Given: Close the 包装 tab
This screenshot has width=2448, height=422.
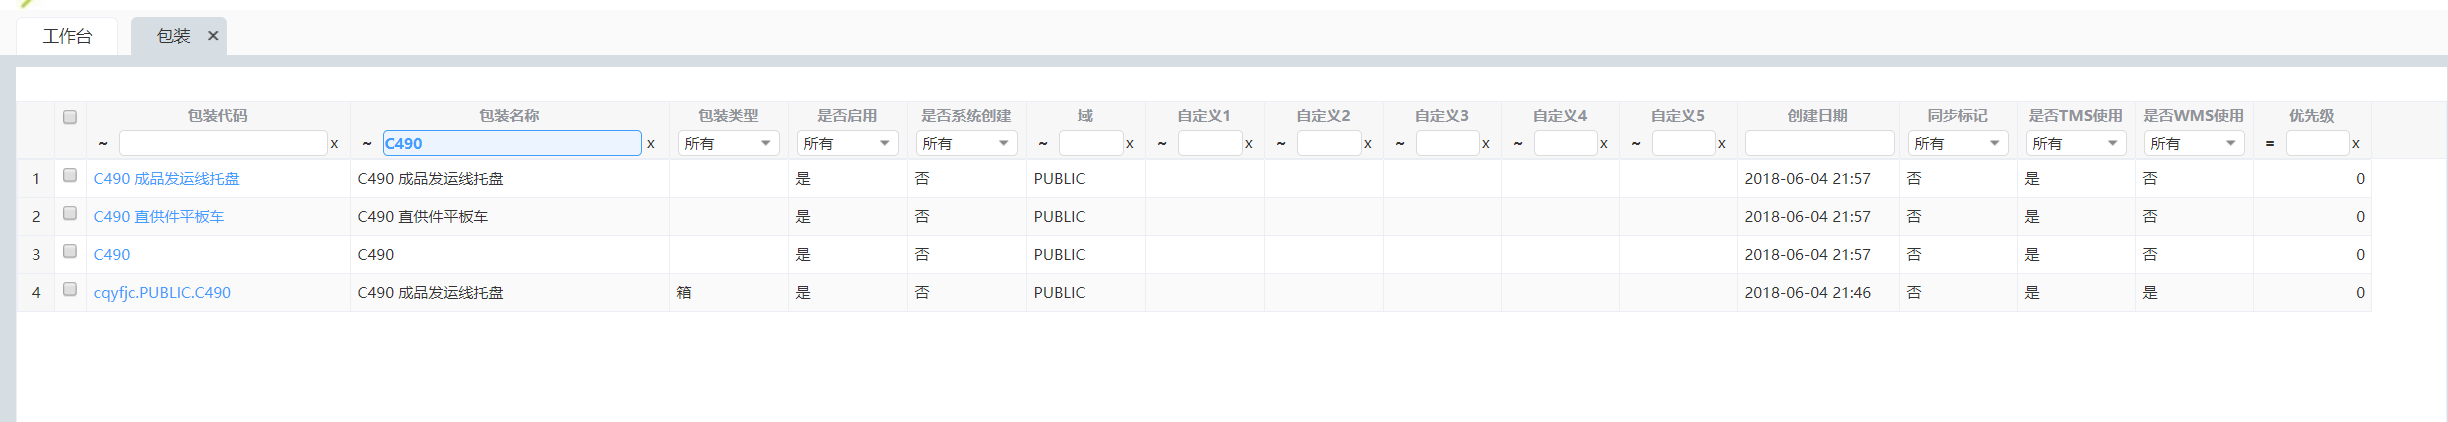Looking at the screenshot, I should 213,36.
